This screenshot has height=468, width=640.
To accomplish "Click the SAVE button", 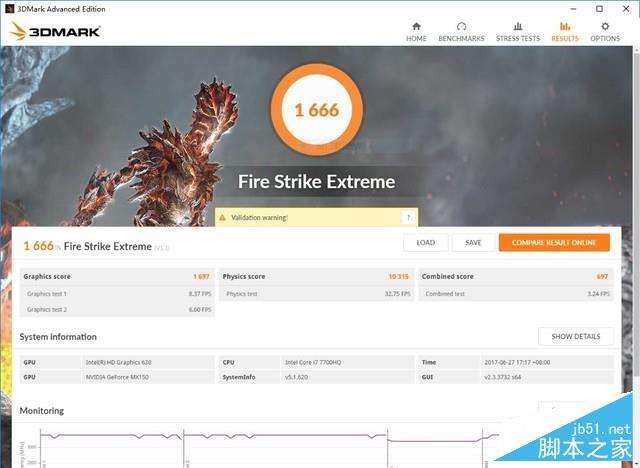I will (x=473, y=243).
